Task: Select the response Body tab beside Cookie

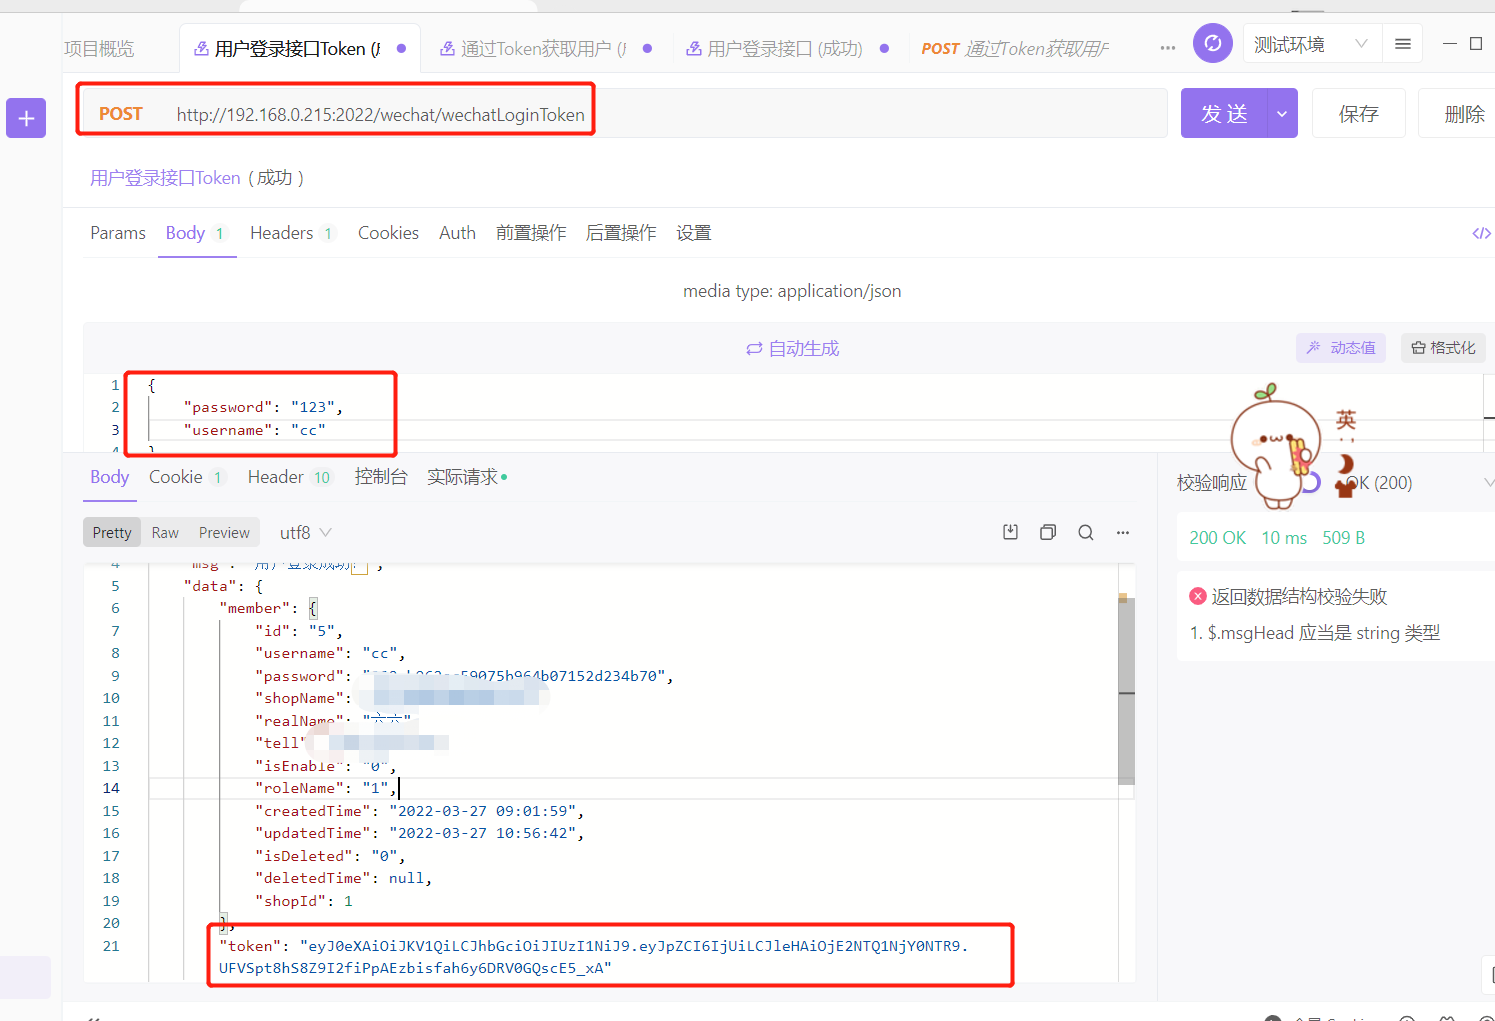Action: [109, 477]
